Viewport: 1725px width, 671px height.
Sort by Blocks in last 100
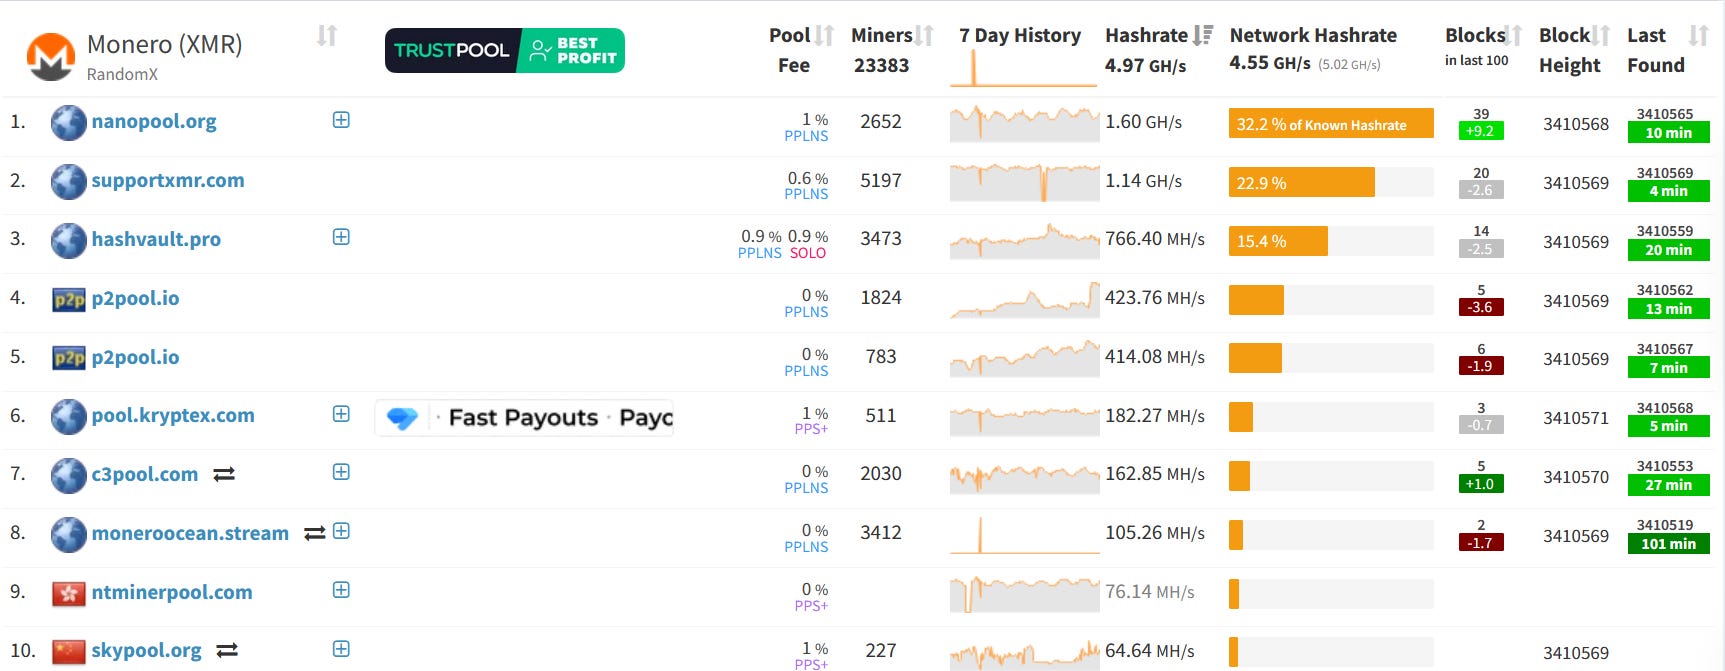click(x=1513, y=36)
